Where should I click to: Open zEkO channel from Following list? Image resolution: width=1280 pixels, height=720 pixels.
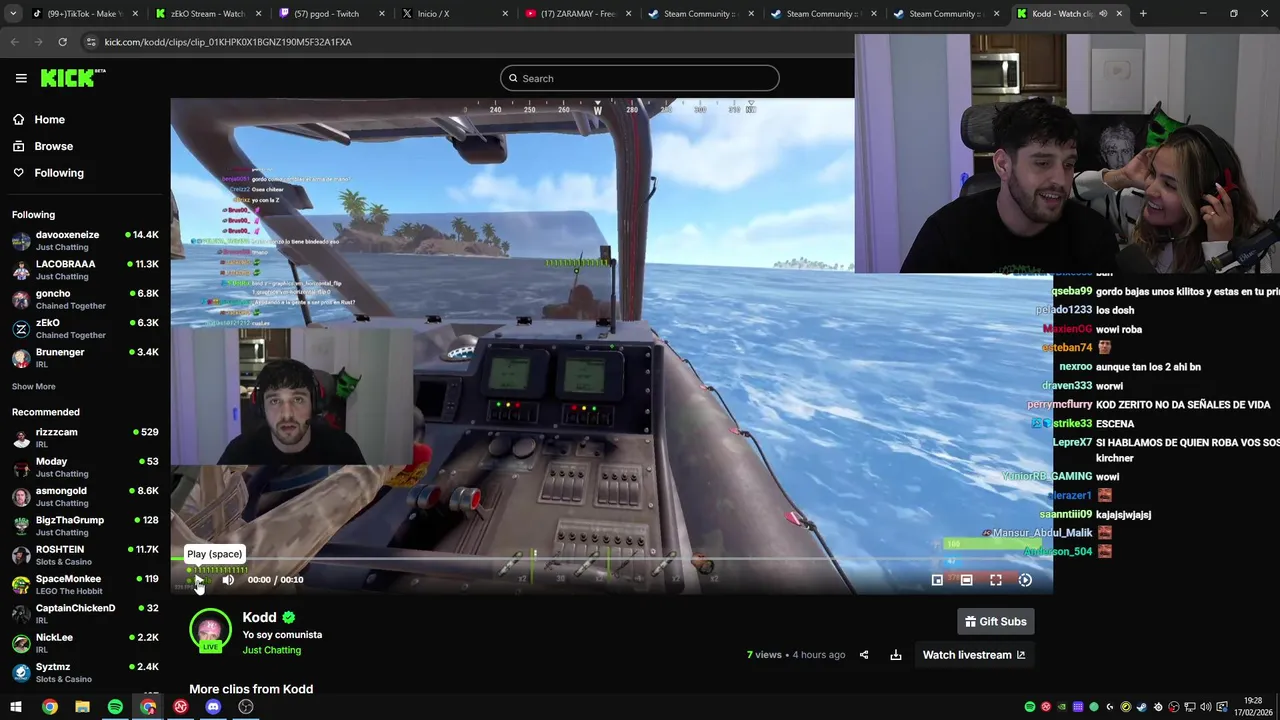tap(85, 328)
